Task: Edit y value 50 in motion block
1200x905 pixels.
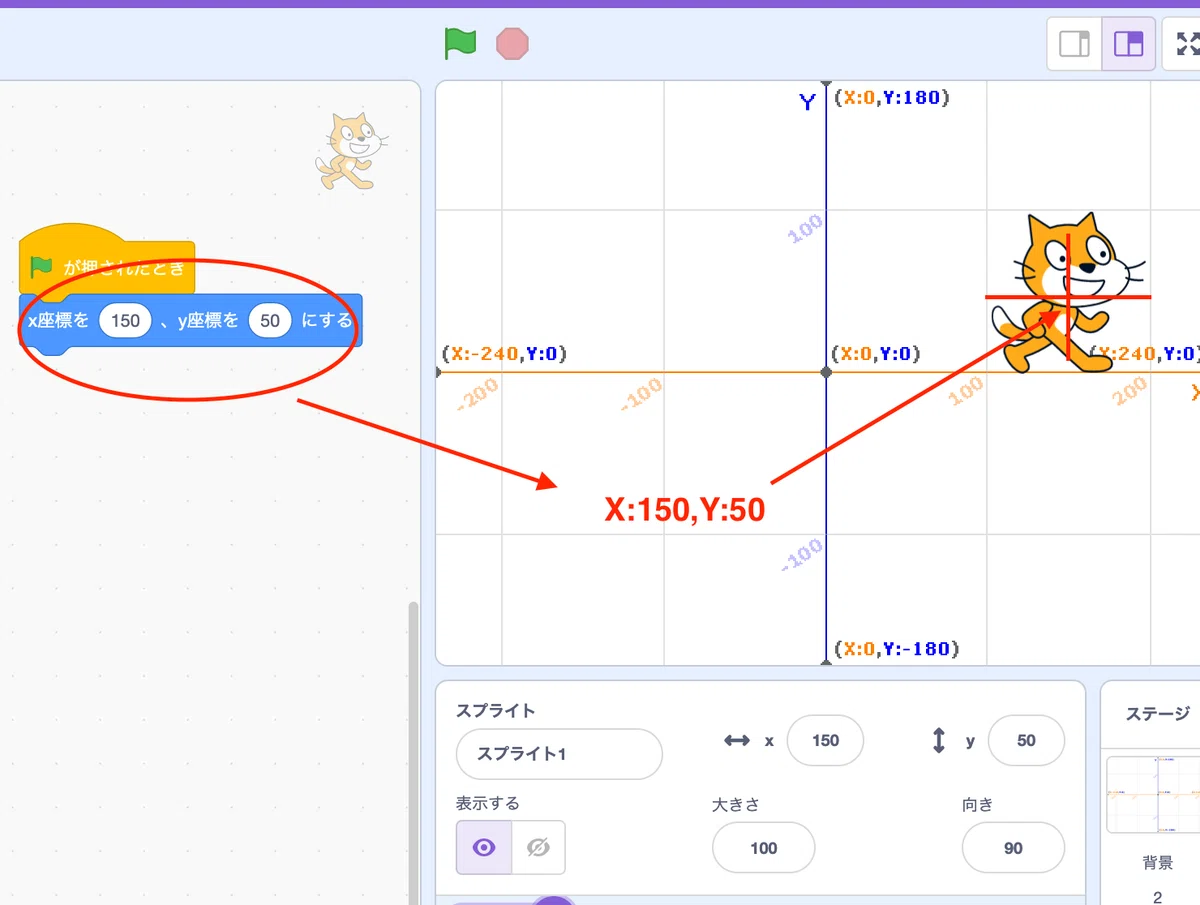Action: coord(270,321)
